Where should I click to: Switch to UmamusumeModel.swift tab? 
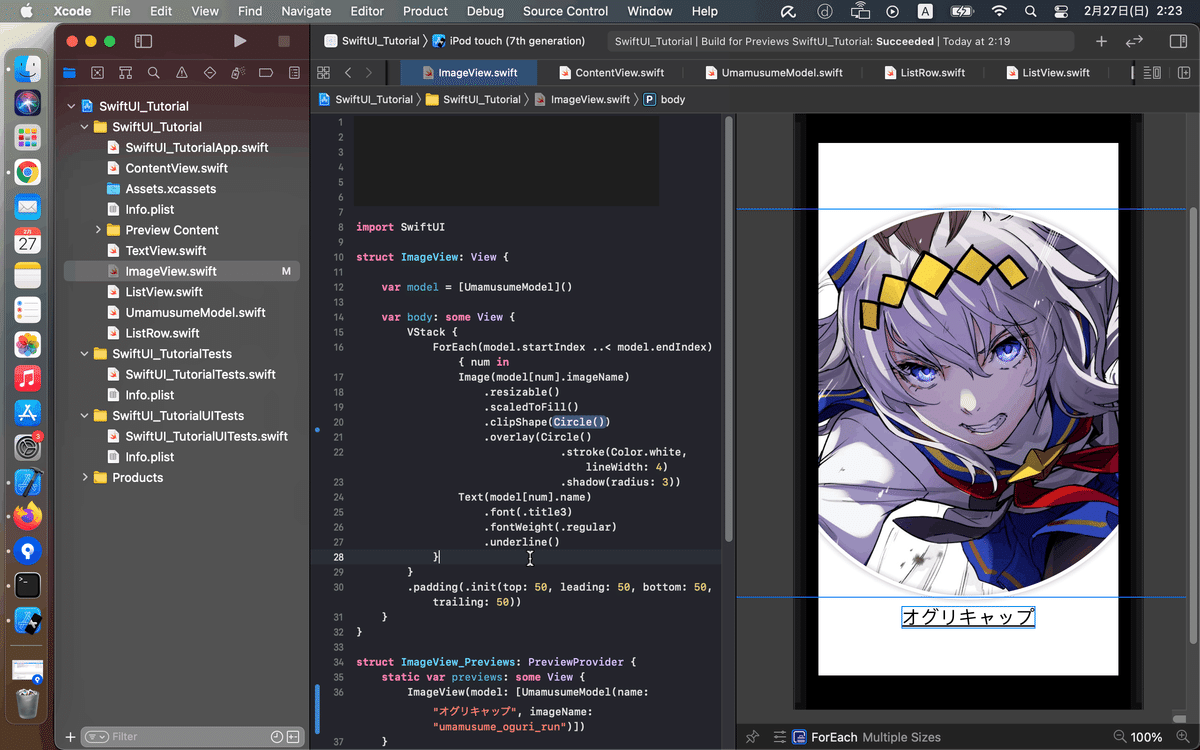(774, 73)
